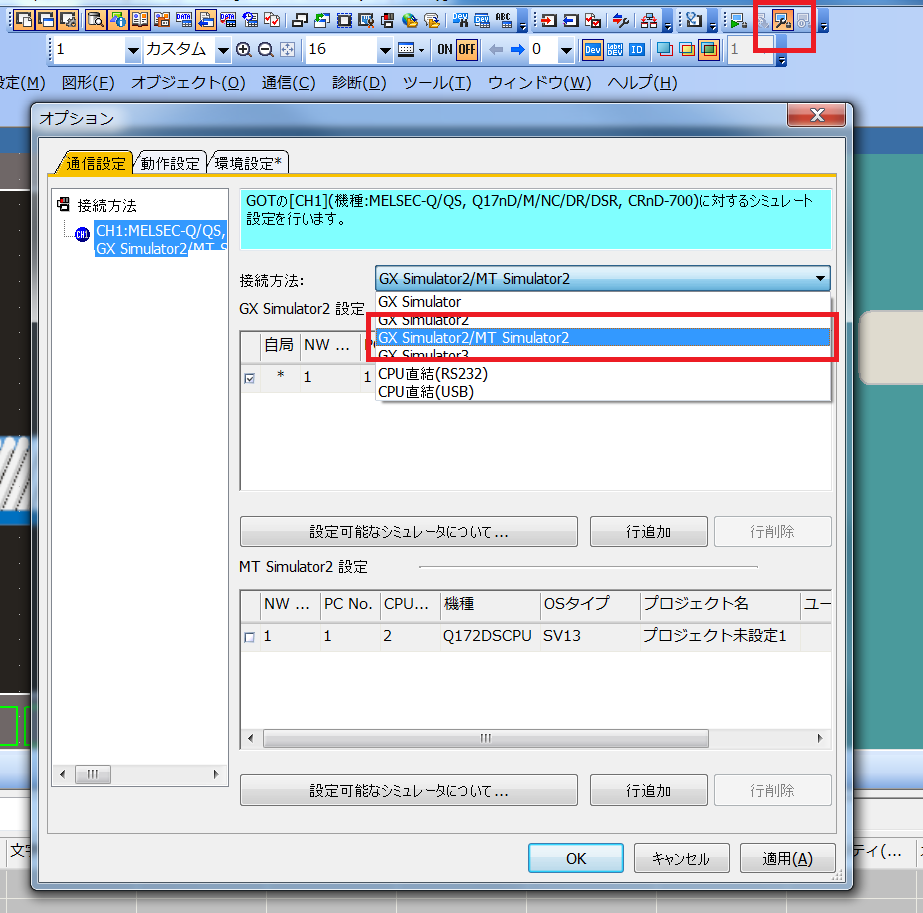Click the open book library icon
This screenshot has width=923, height=913.
tap(140, 20)
